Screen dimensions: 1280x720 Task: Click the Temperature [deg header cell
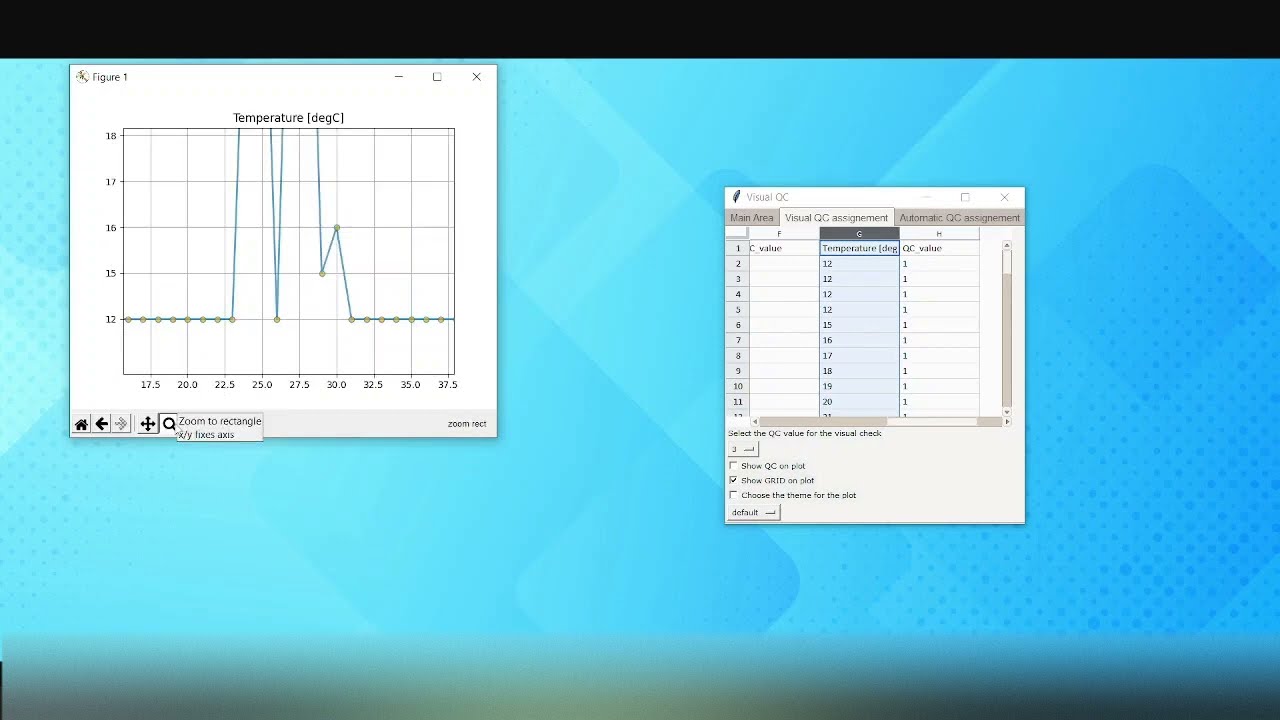pos(859,248)
